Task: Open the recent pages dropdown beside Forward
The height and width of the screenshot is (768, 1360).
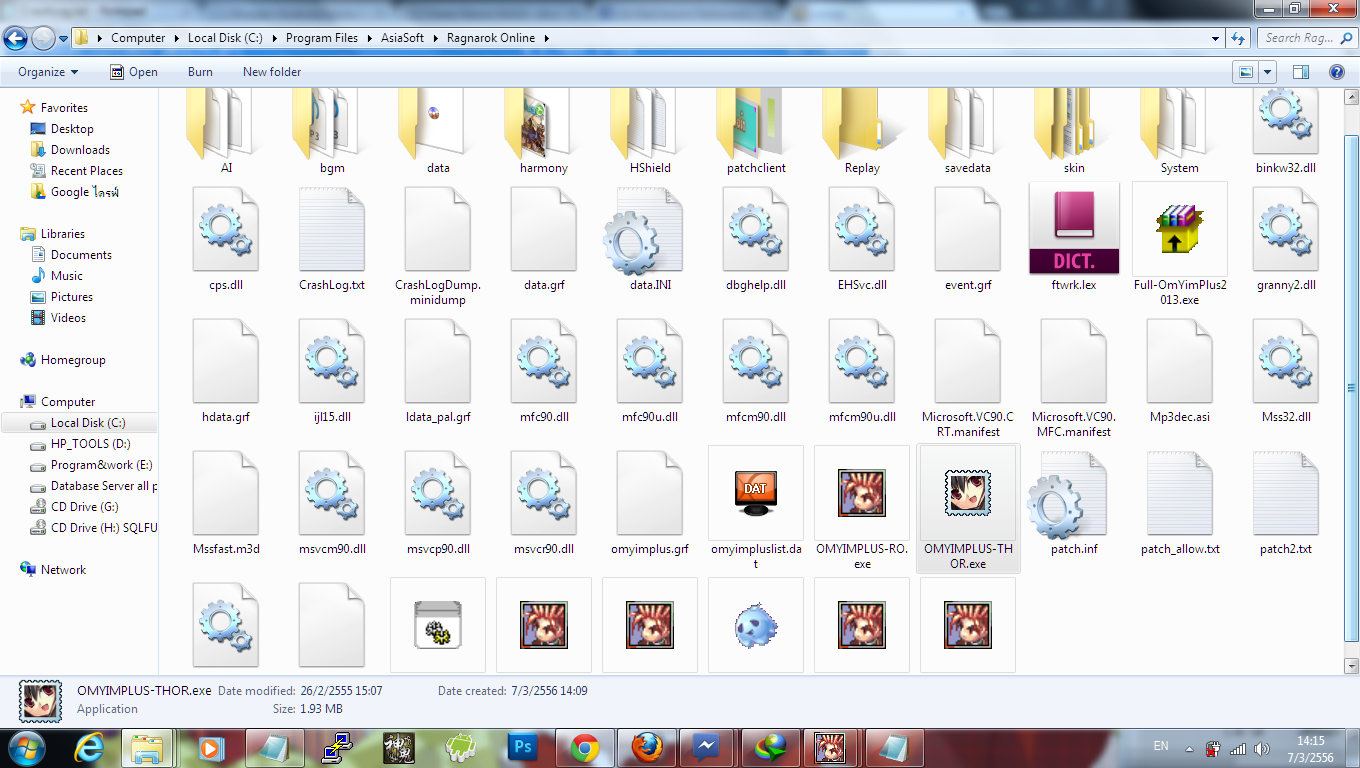Action: click(64, 39)
